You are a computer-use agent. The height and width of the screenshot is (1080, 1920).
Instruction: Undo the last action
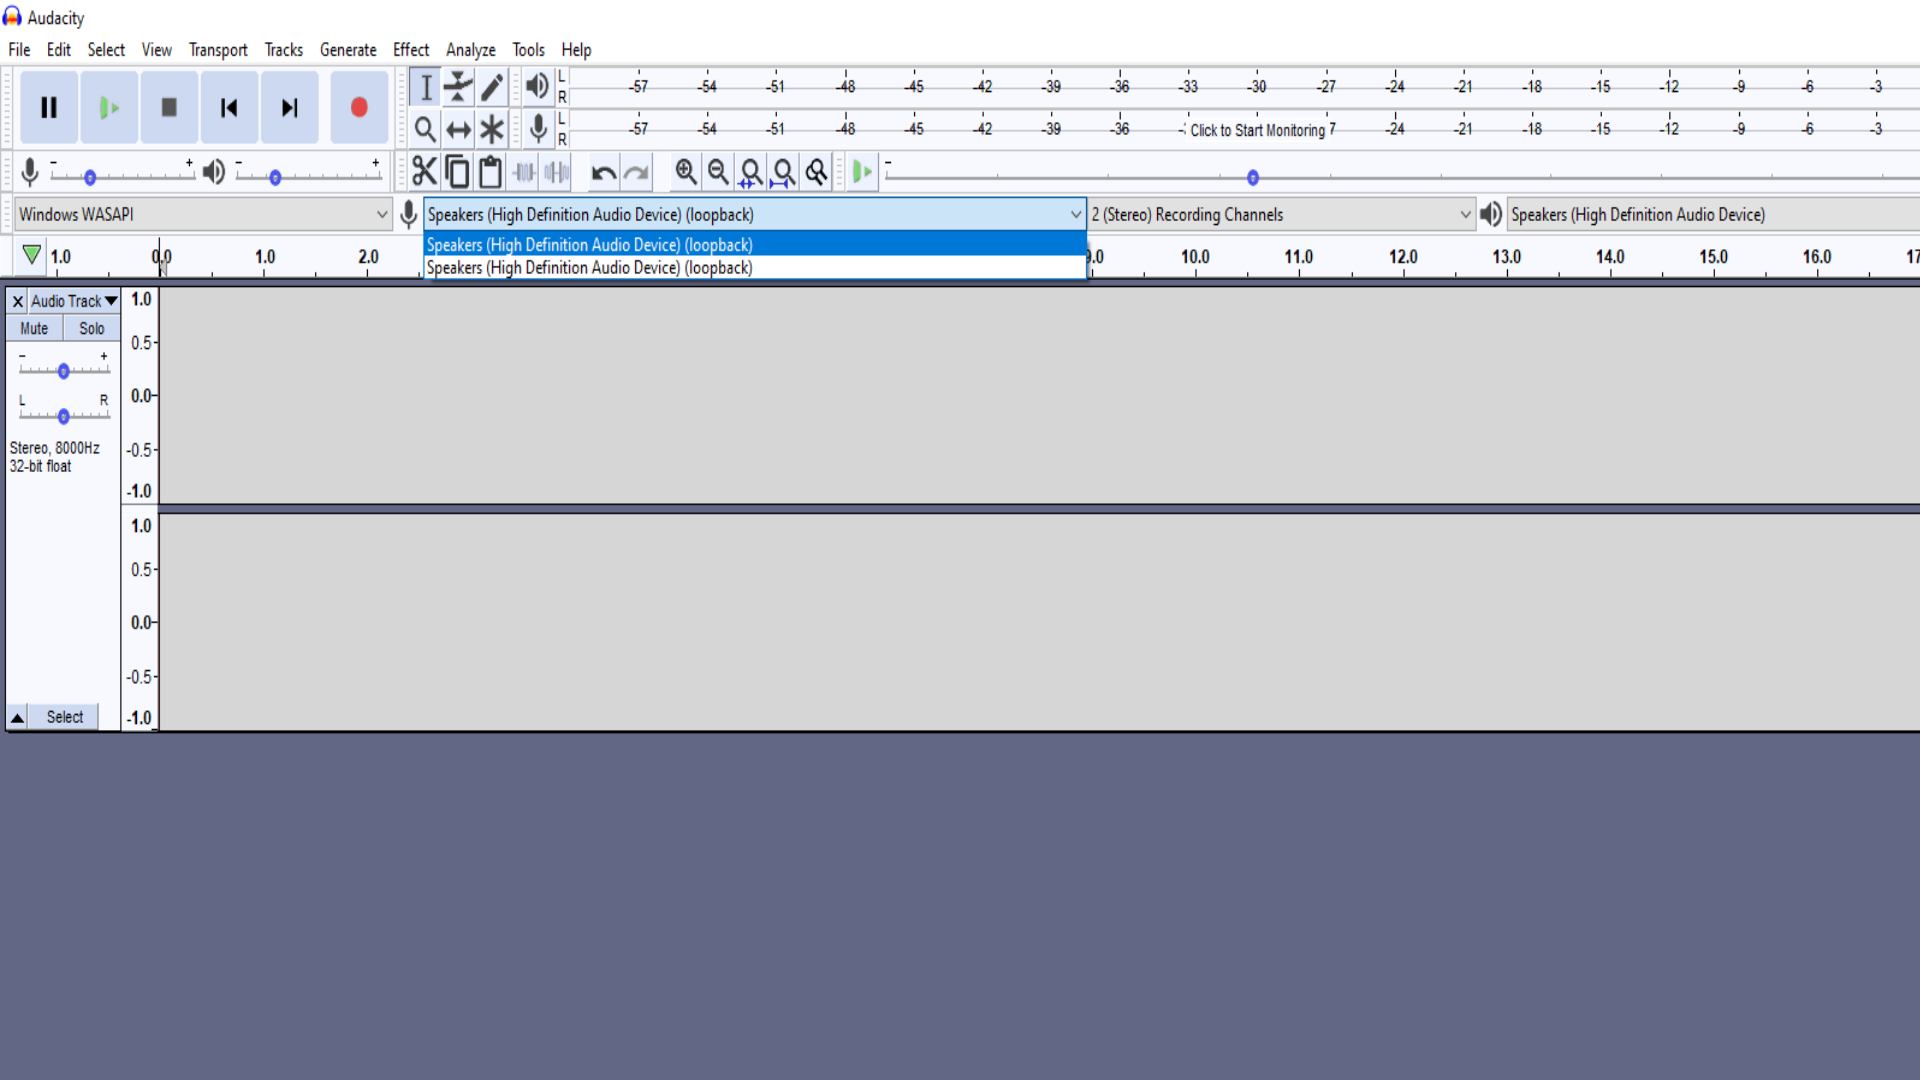pyautogui.click(x=603, y=172)
